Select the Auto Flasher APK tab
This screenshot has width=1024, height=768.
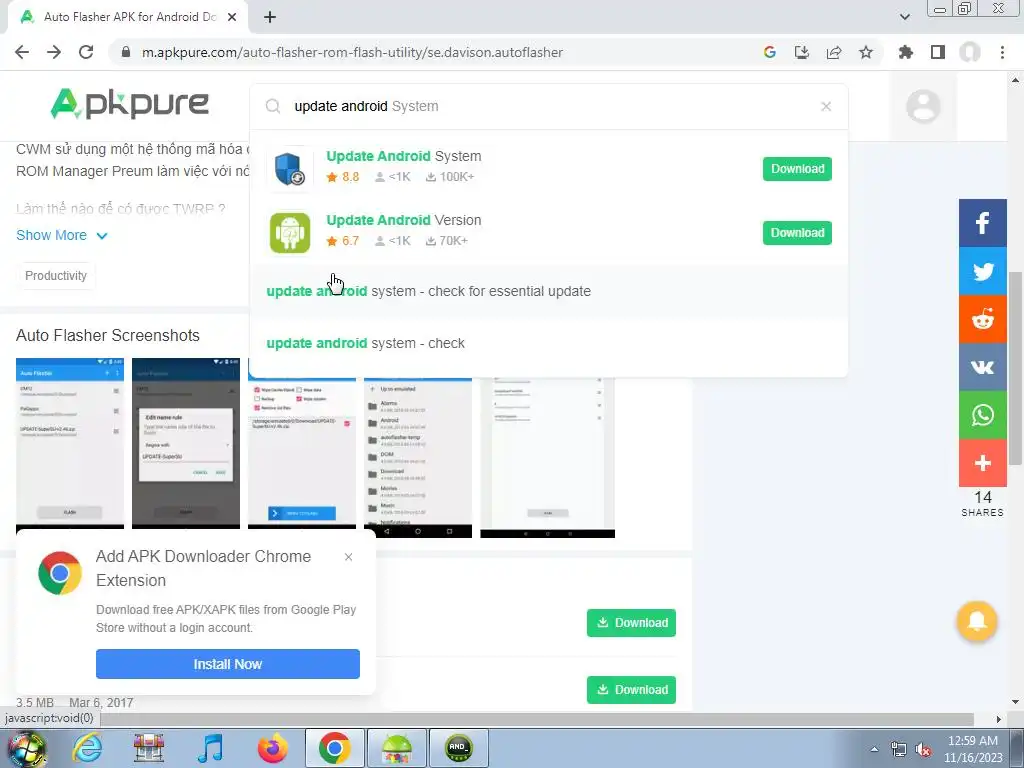tap(128, 17)
